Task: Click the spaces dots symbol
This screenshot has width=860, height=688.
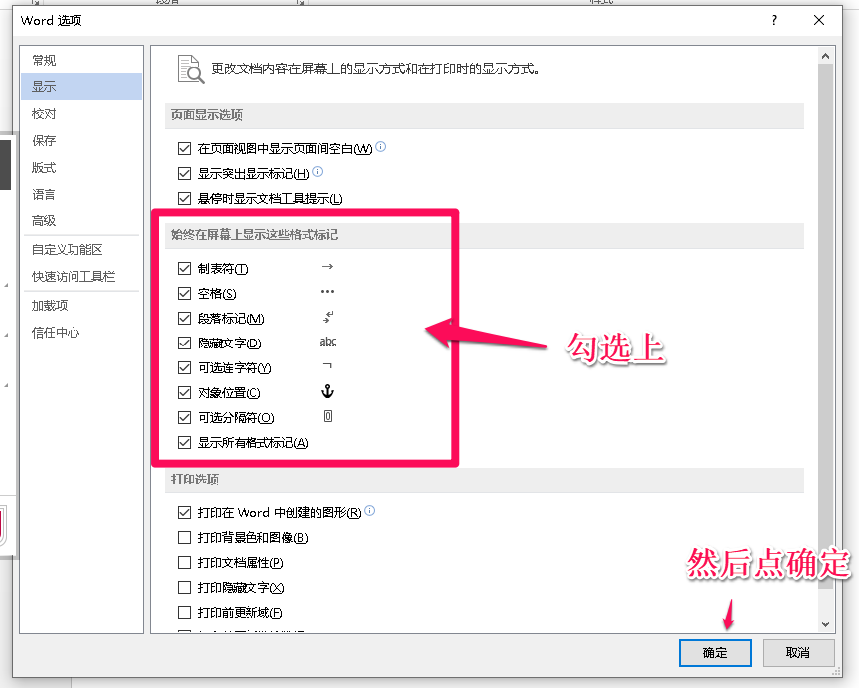Action: click(x=327, y=292)
